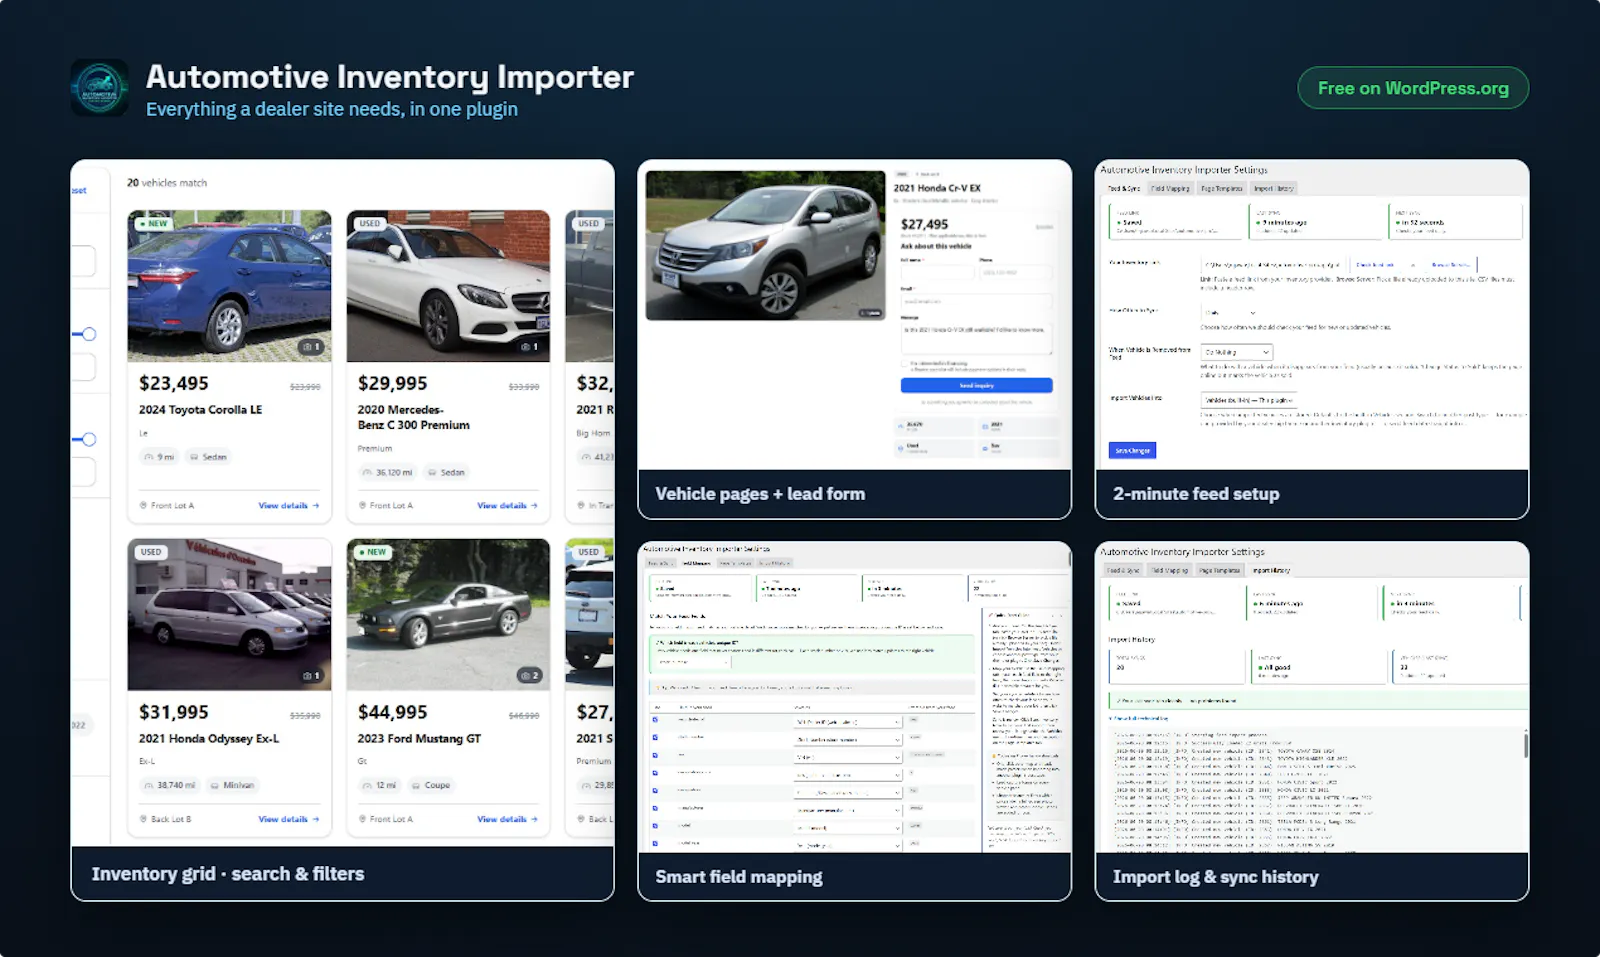Tick the financing interest checkbox
This screenshot has width=1600, height=957.
point(905,364)
